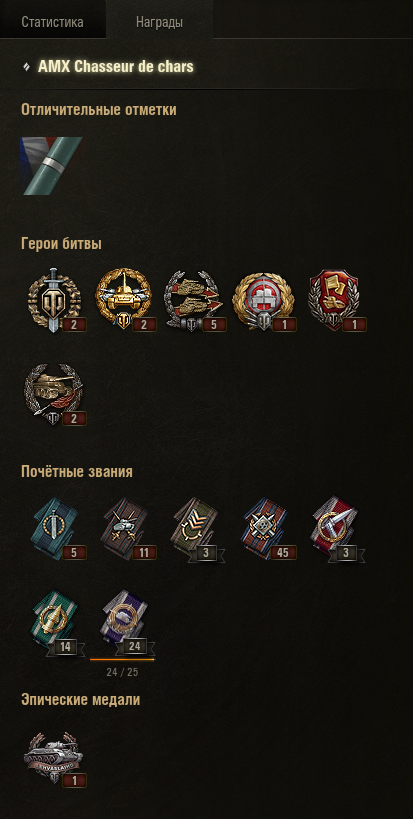Click the orange 24 / 25 progress bar
This screenshot has height=819, width=413.
[122, 660]
